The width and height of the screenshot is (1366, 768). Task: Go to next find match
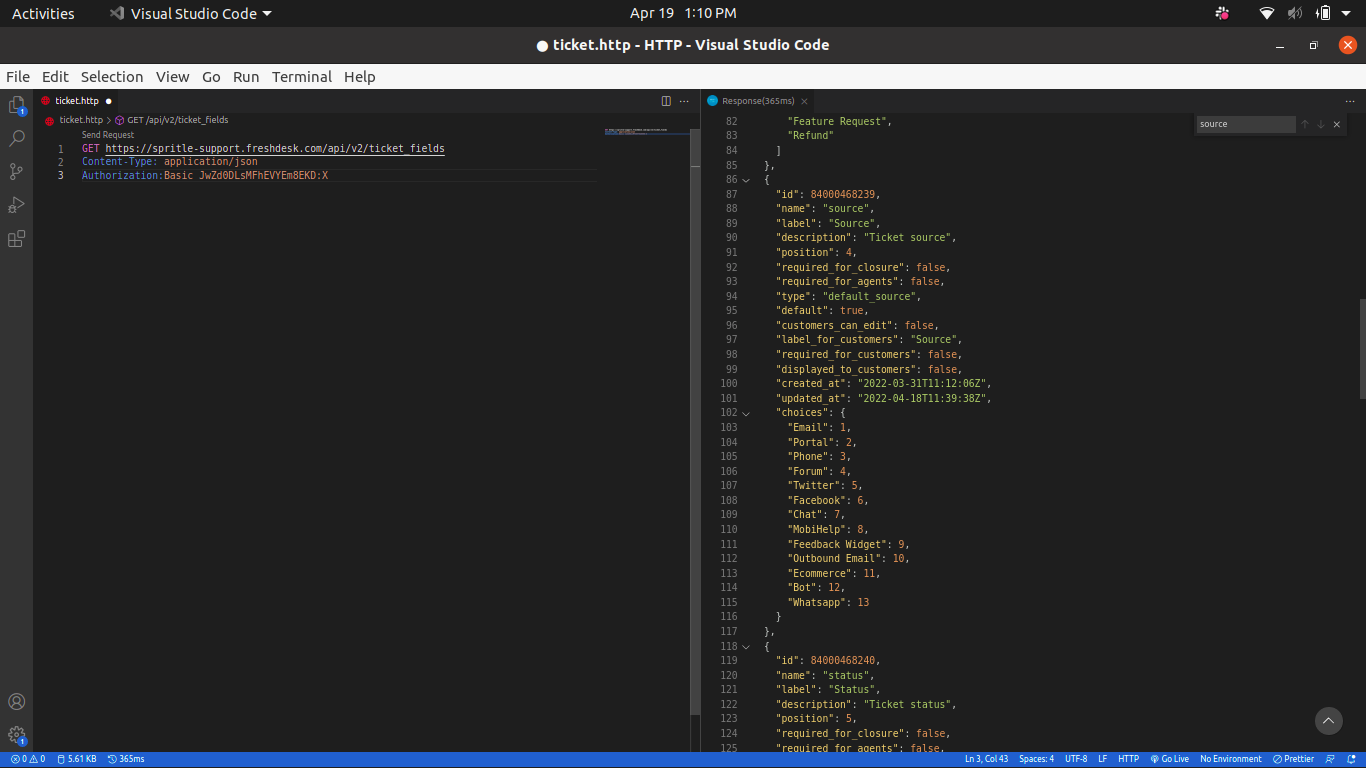(1320, 124)
